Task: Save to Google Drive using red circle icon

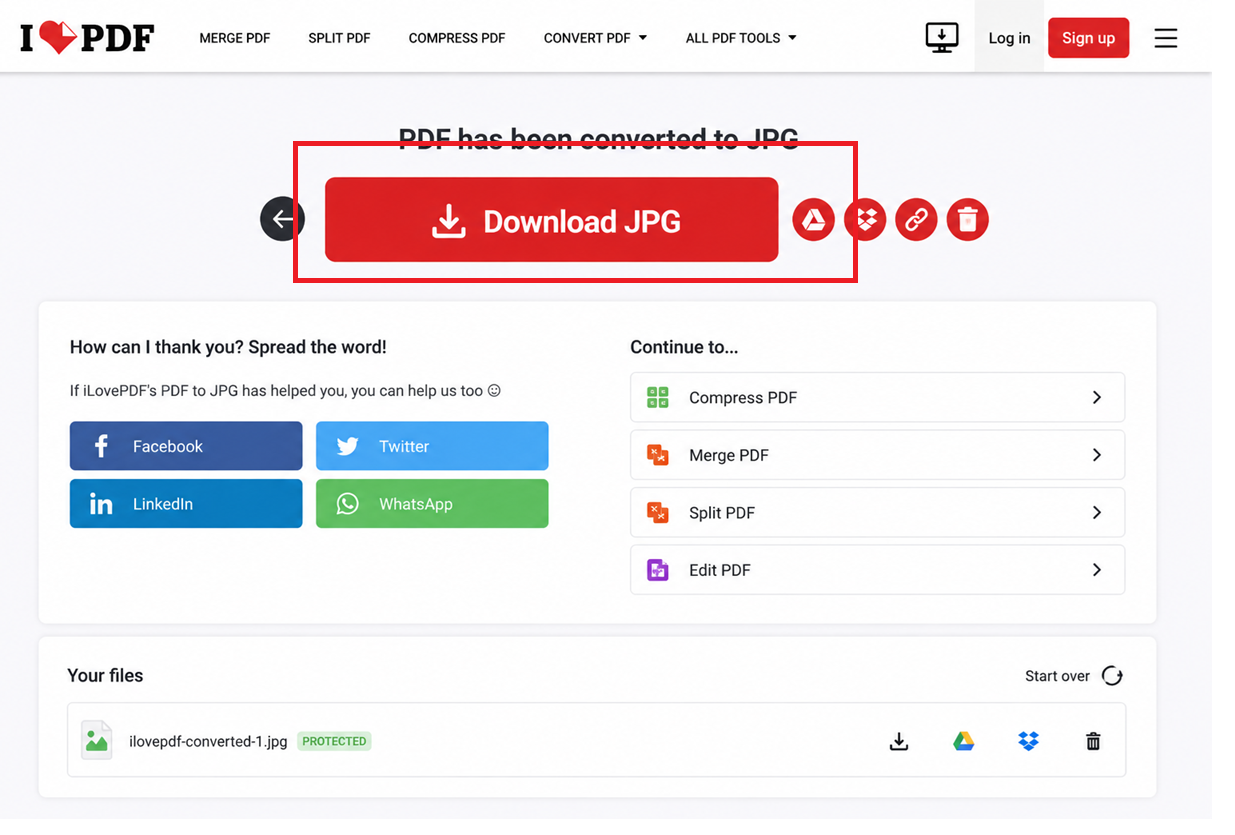Action: pyautogui.click(x=814, y=220)
